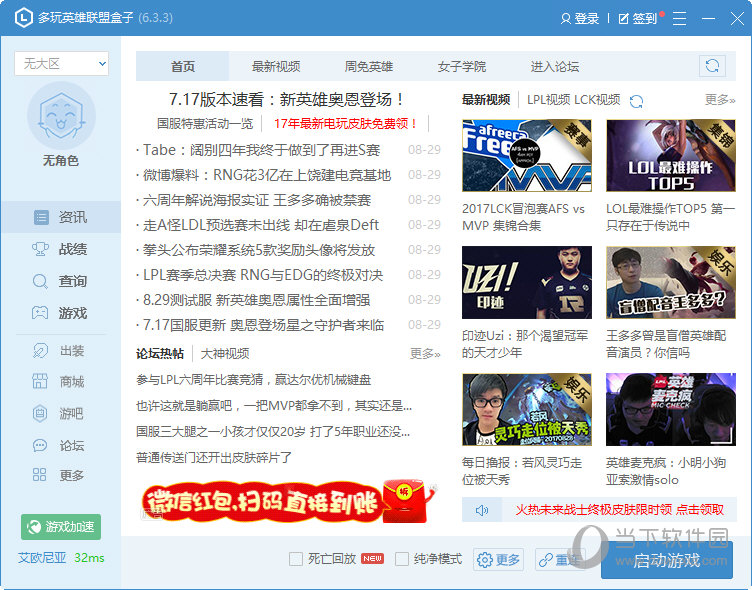Refresh the video list next to LCK视频
Viewport: 752px width, 590px height.
(x=636, y=101)
